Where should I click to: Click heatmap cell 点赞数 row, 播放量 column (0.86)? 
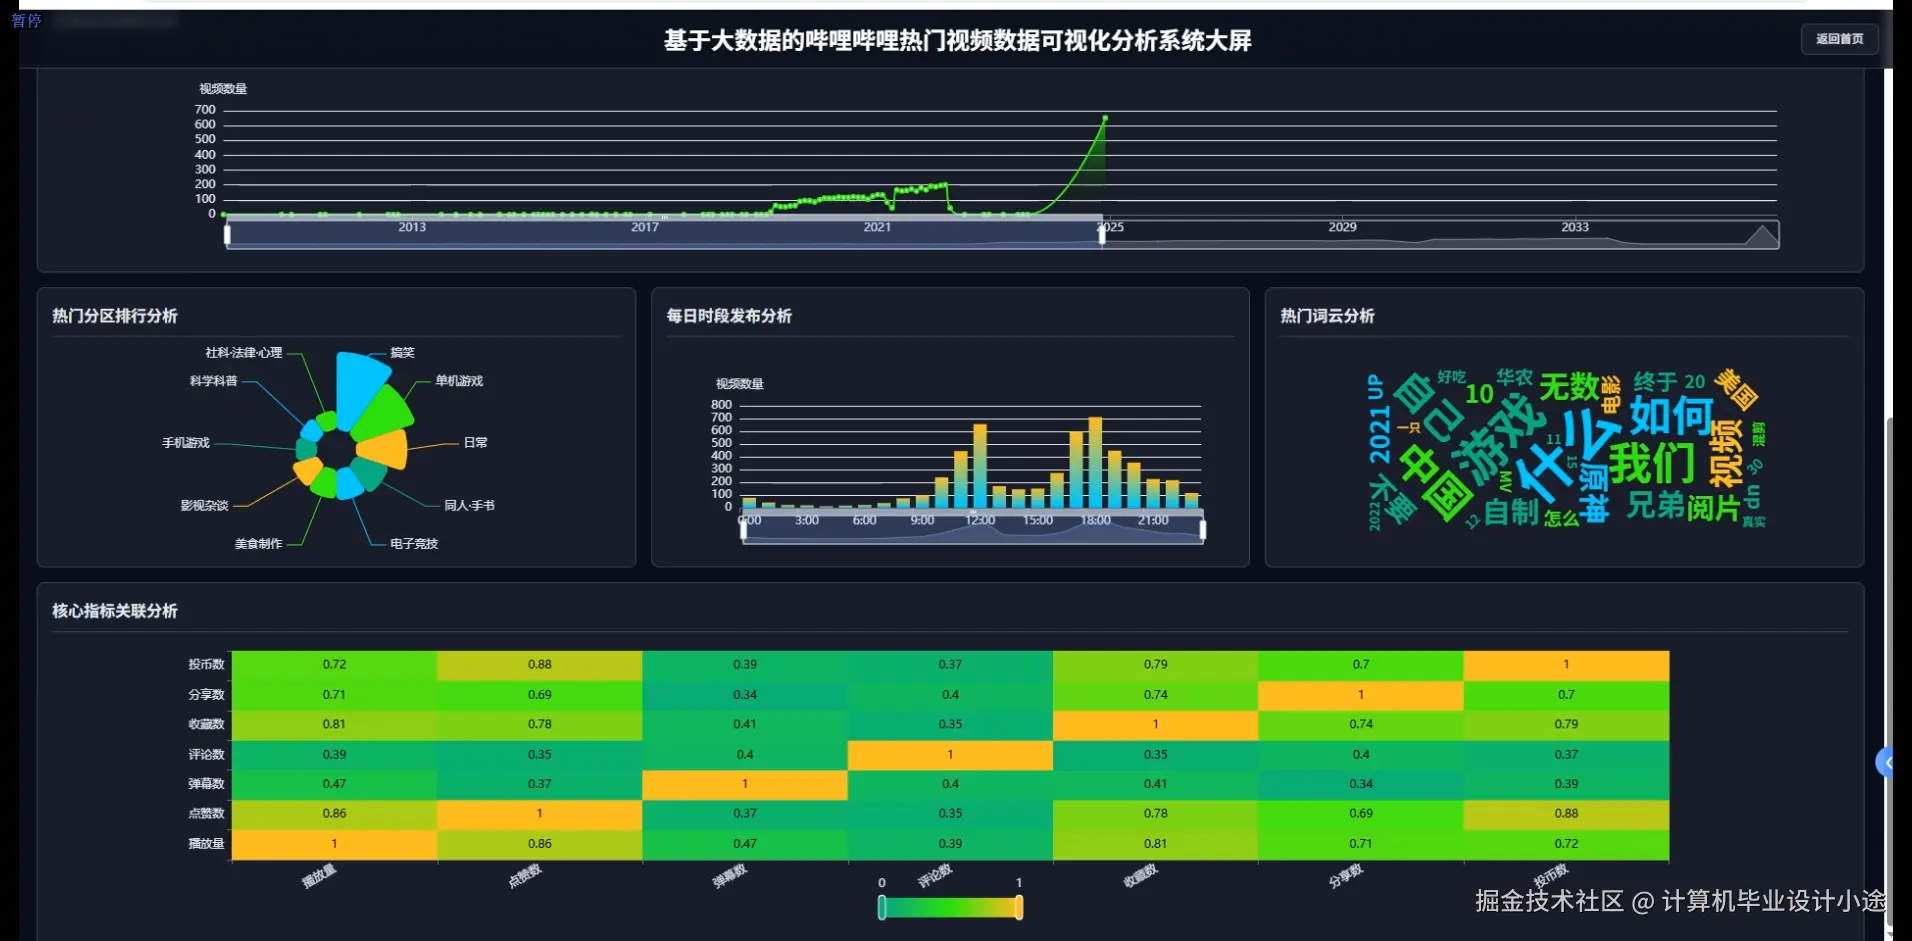(334, 813)
